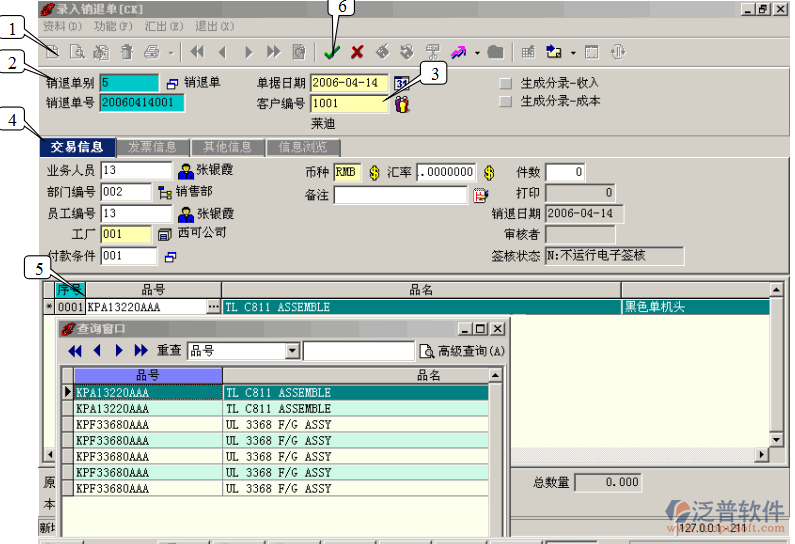Viewport: 795px width, 544px height.
Task: Open the calendar picker beside 单据日期
Action: [401, 83]
